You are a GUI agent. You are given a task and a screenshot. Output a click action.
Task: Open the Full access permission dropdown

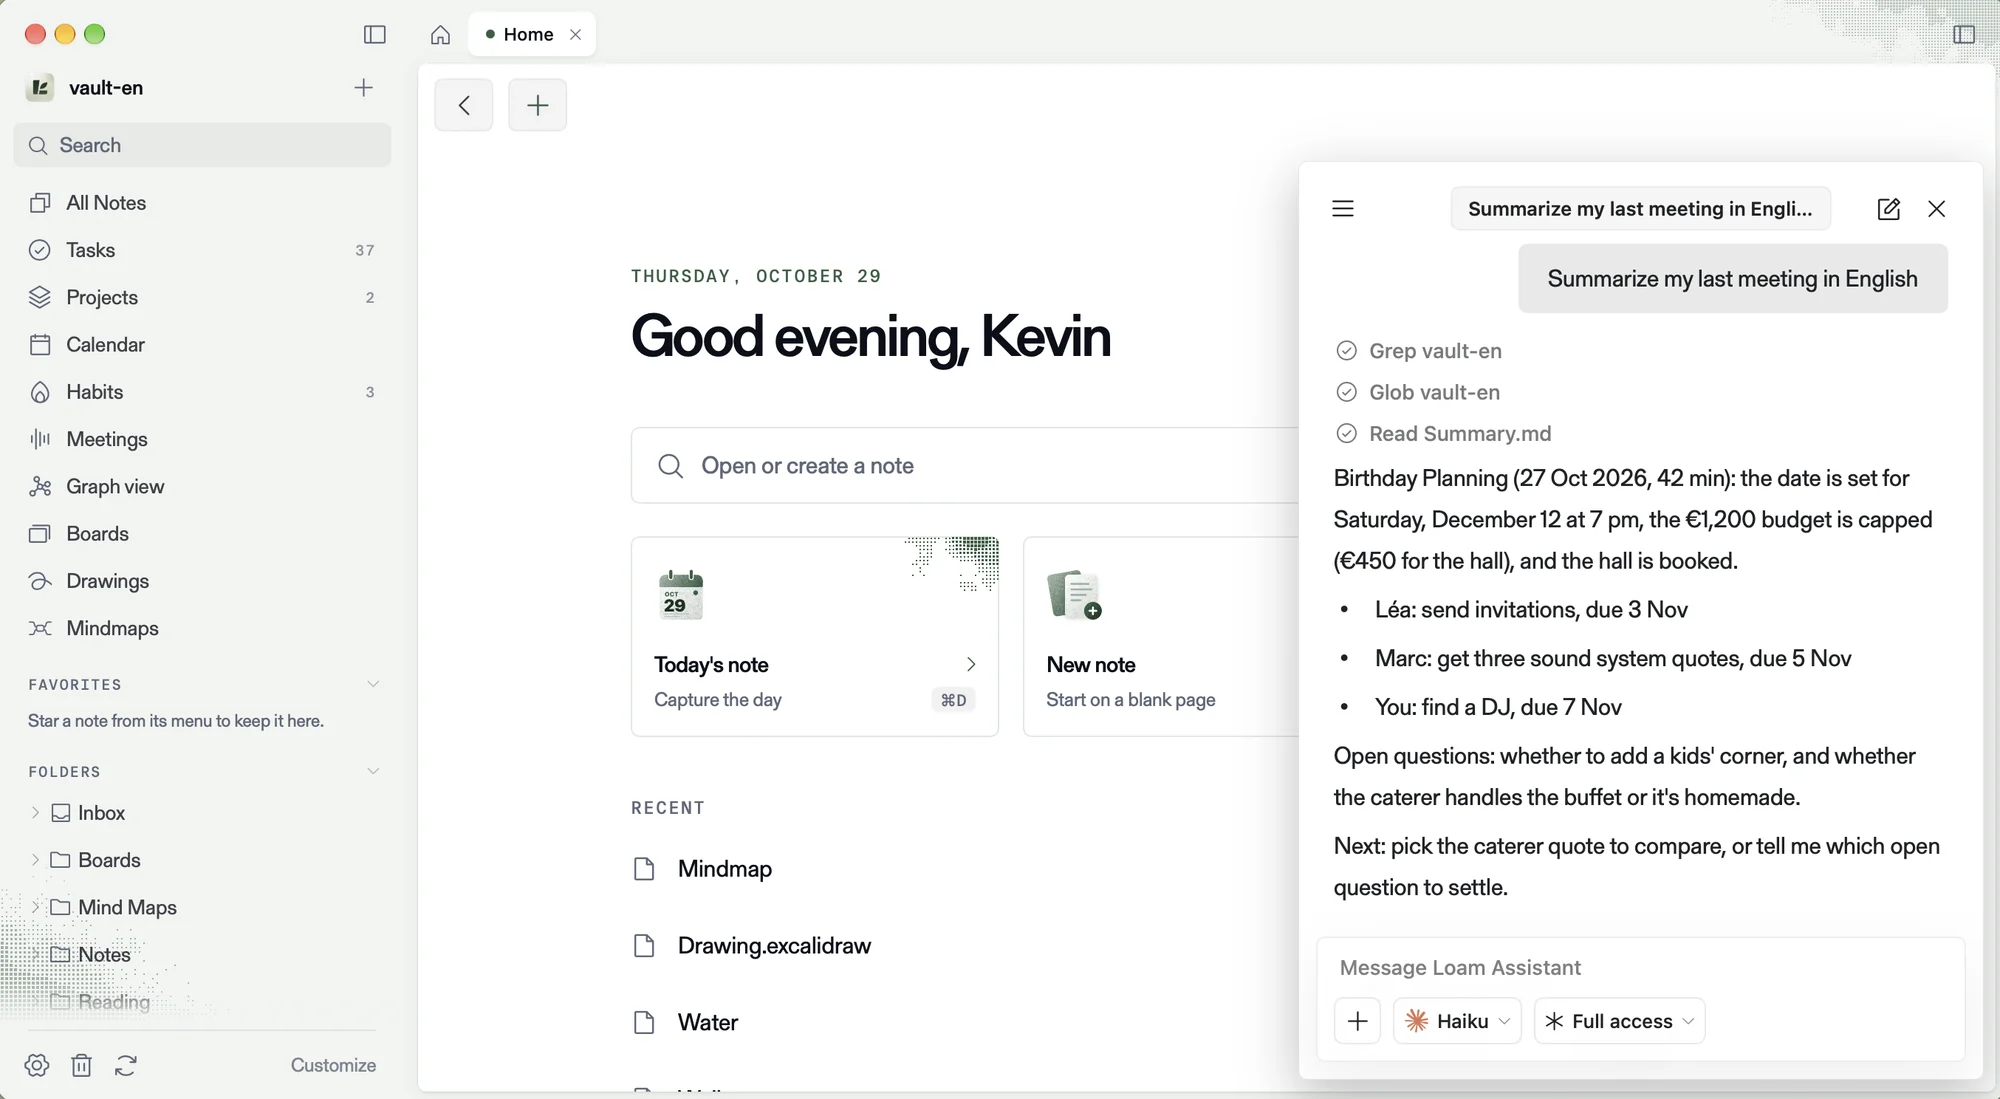(x=1619, y=1021)
